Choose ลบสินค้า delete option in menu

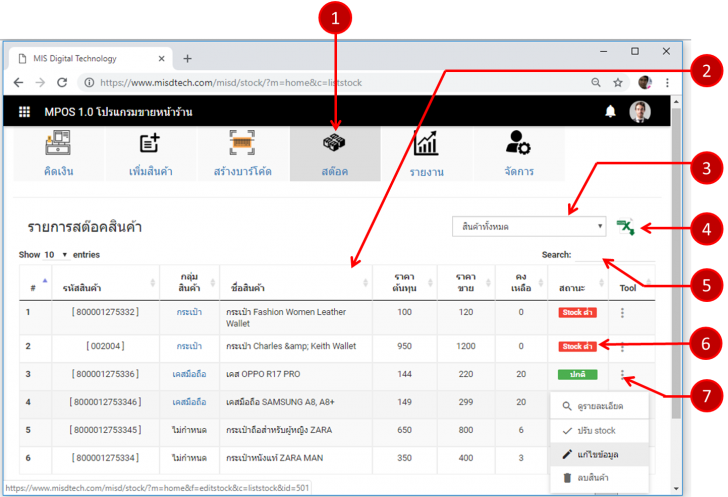599,477
